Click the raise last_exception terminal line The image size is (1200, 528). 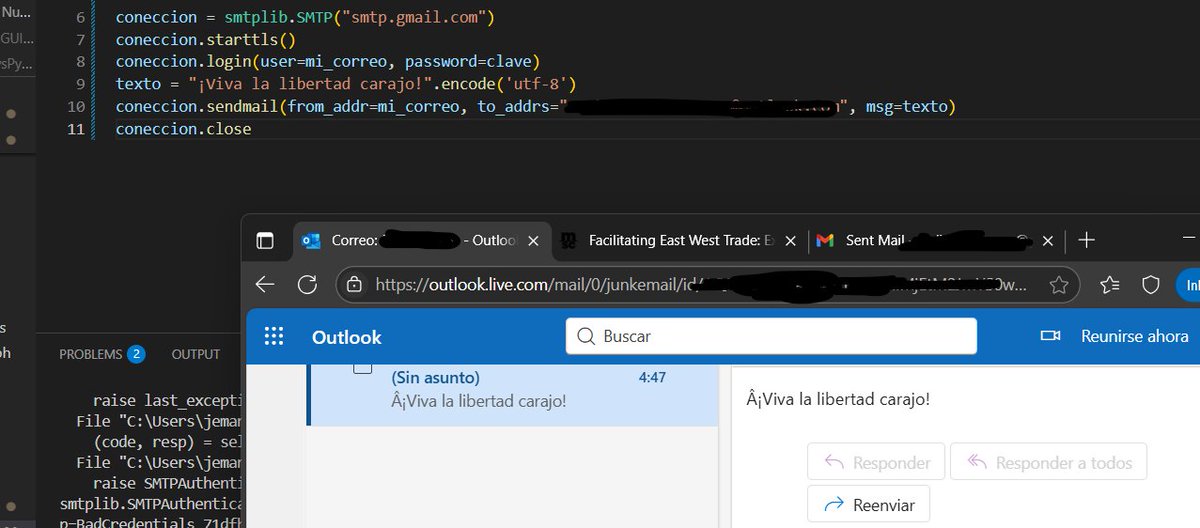tap(168, 400)
